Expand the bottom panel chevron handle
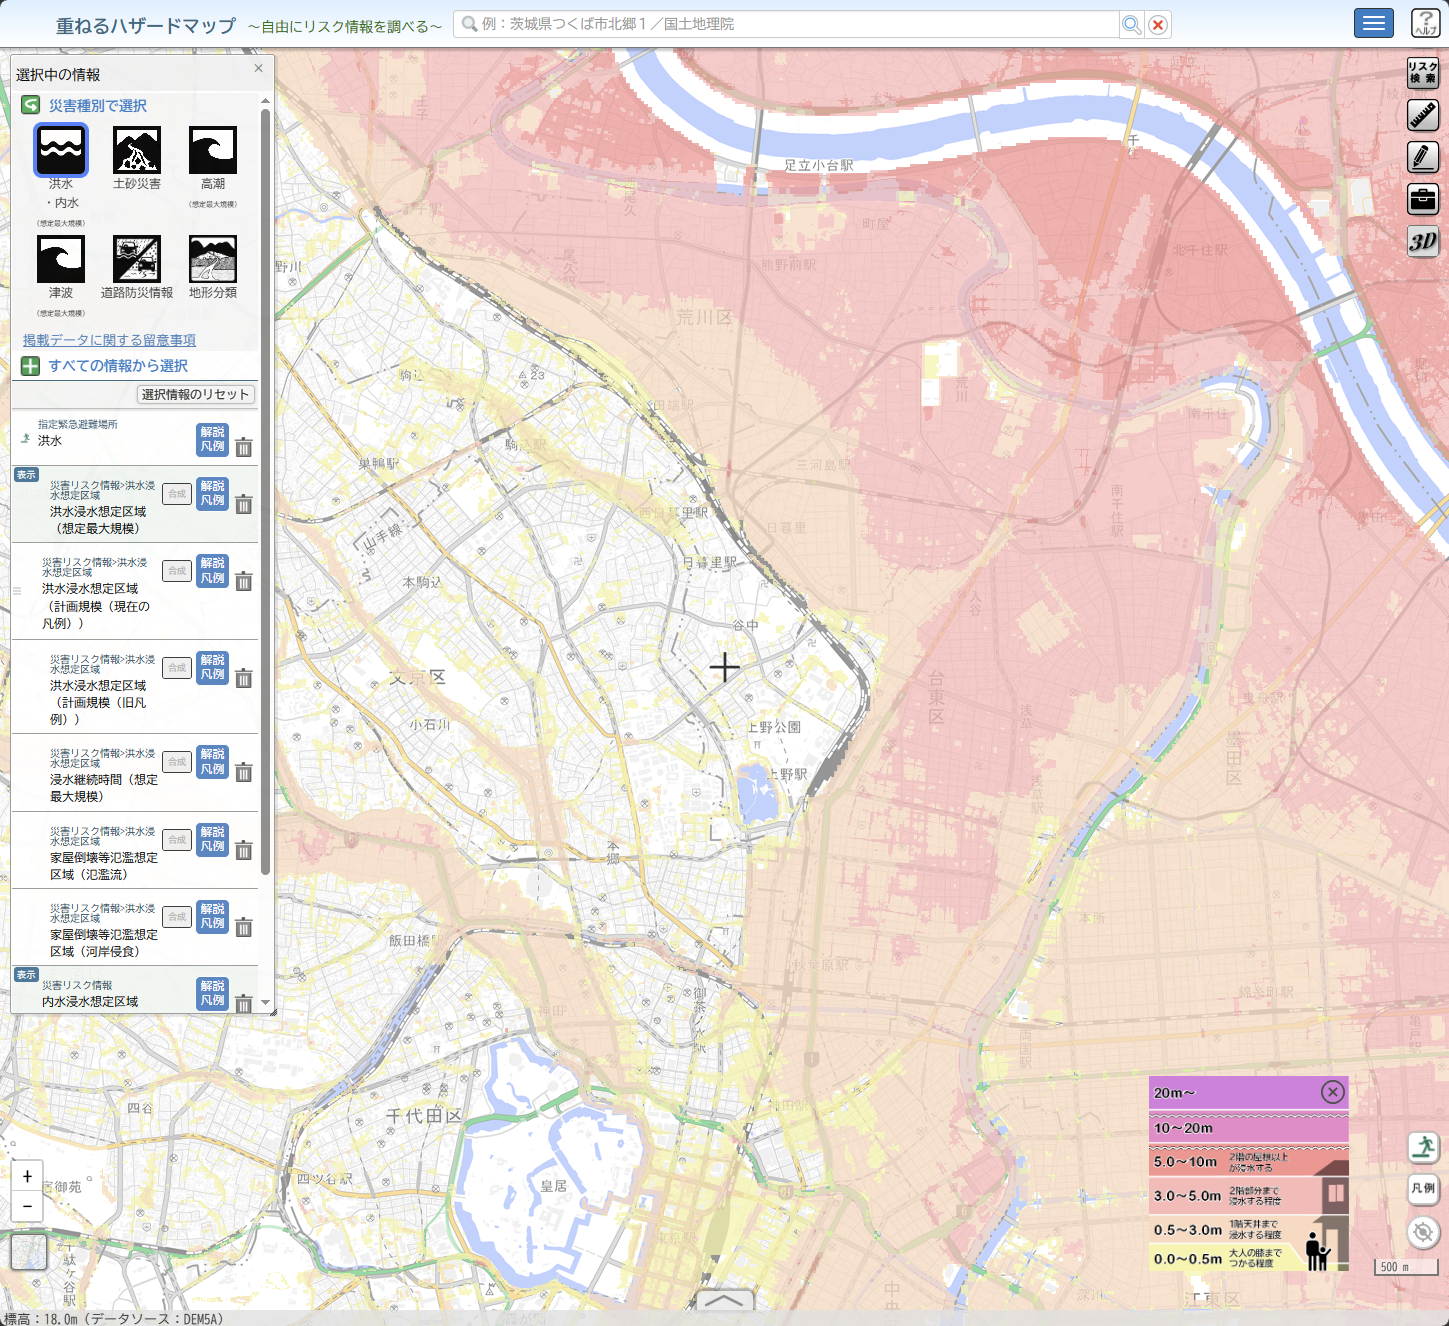 click(724, 1300)
